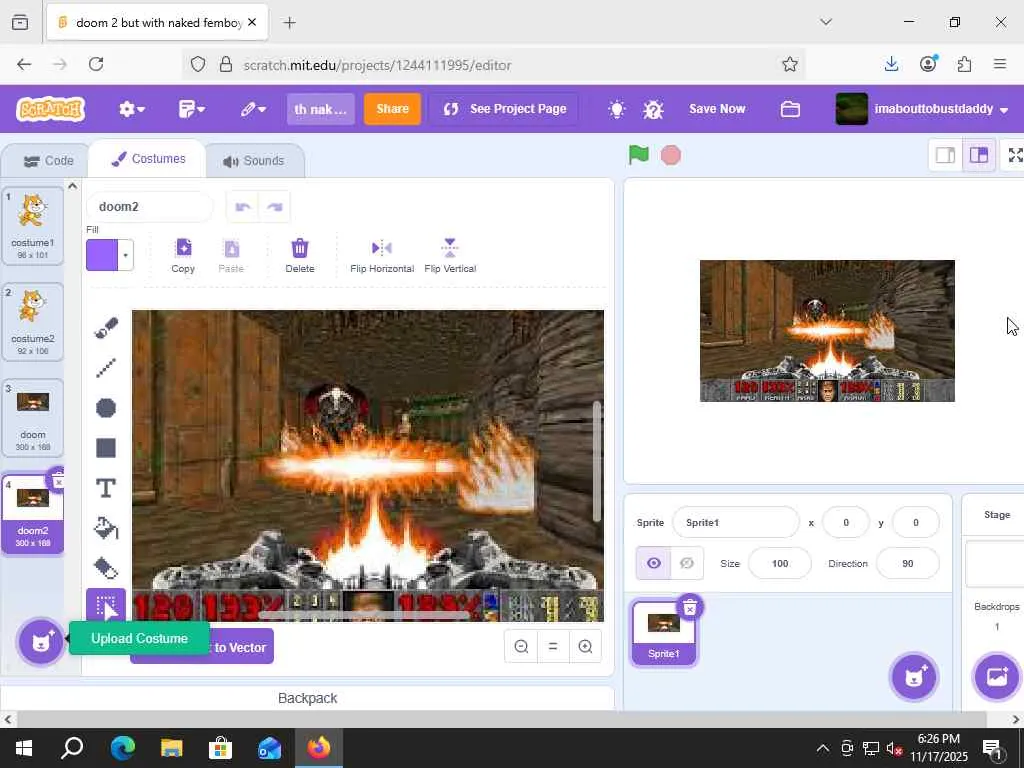Click the green flag to run
The width and height of the screenshot is (1024, 768).
click(x=639, y=155)
